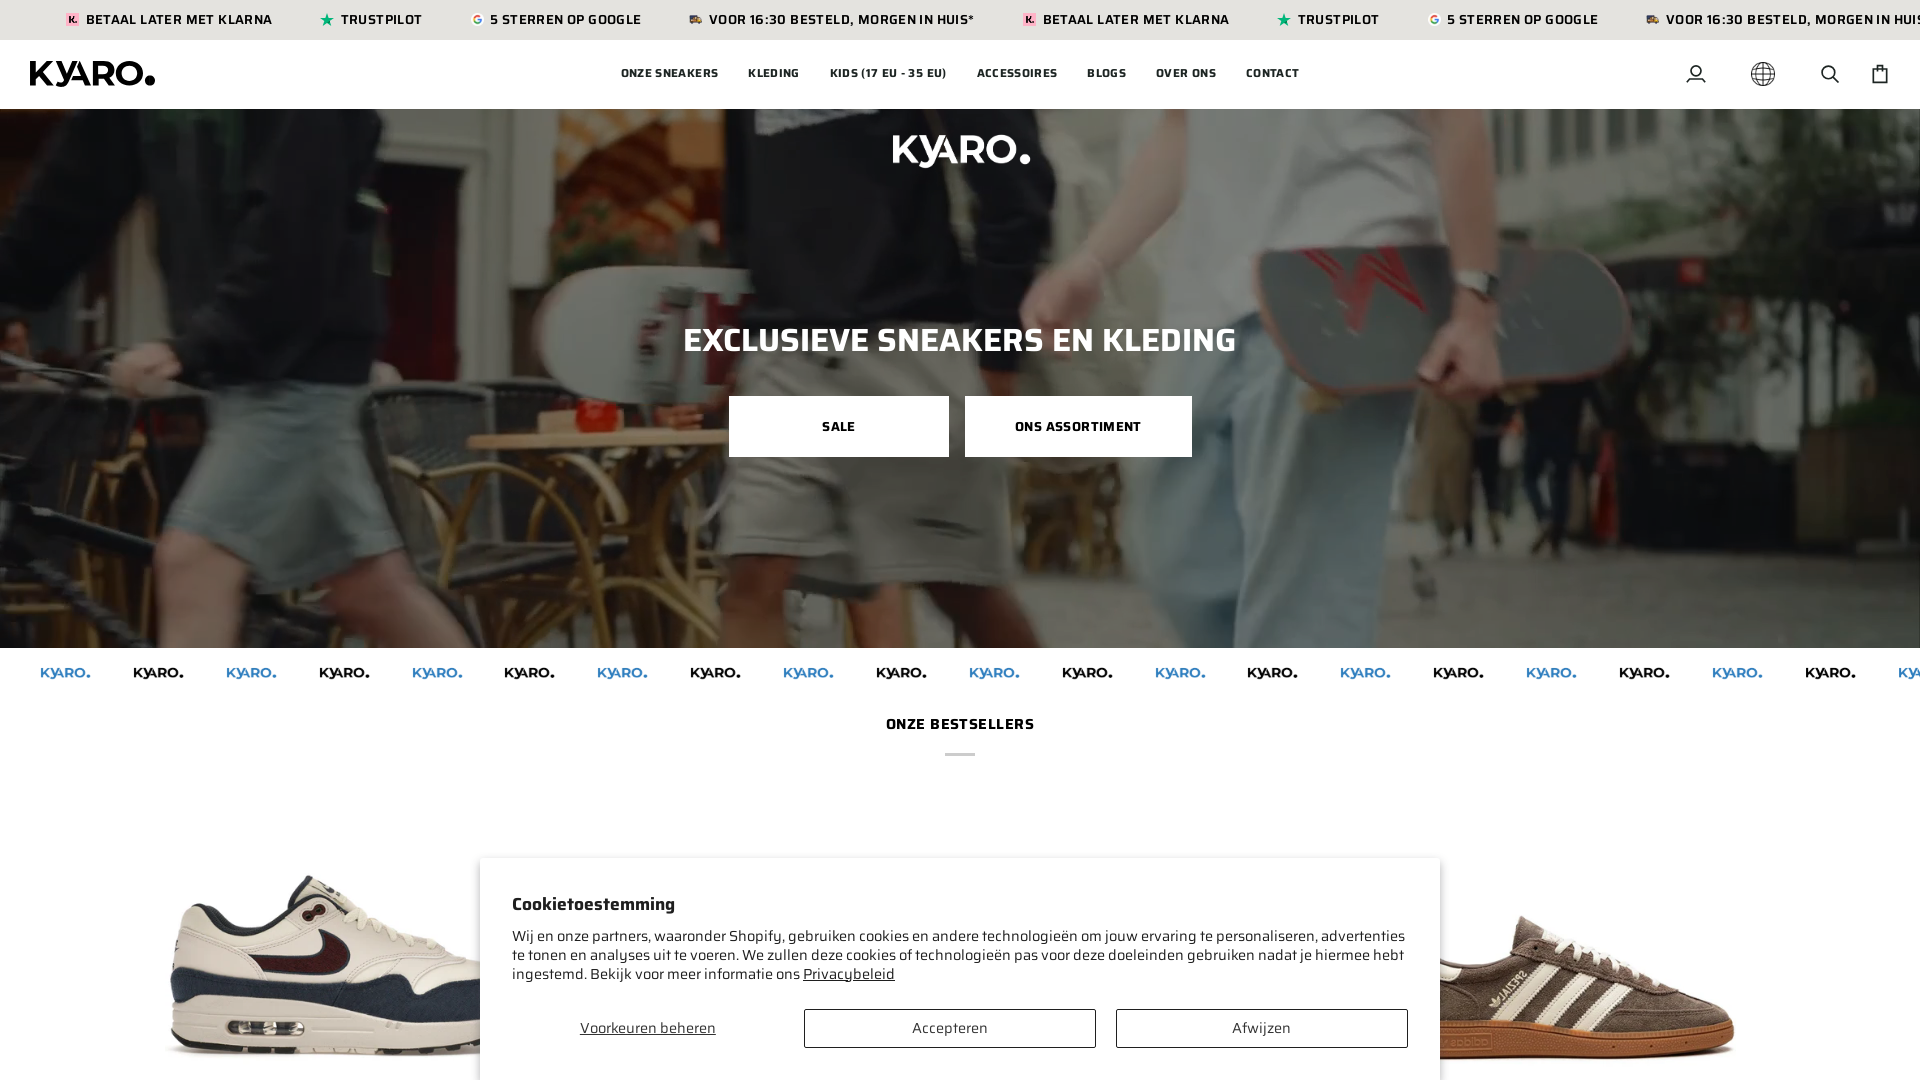Accept cookies with Accepteren
This screenshot has height=1080, width=1920.
949,1028
